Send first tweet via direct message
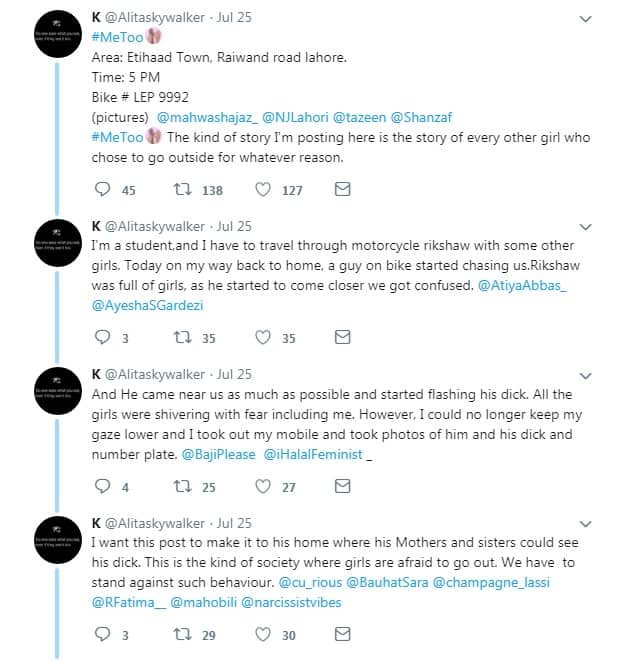This screenshot has width=627, height=661. pos(341,190)
